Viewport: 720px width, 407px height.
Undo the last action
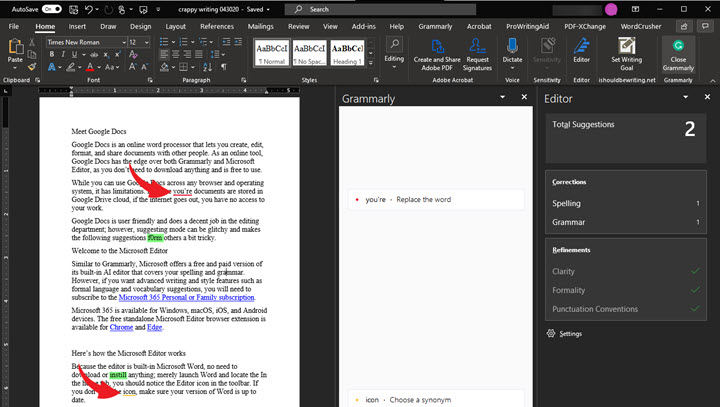tap(89, 9)
